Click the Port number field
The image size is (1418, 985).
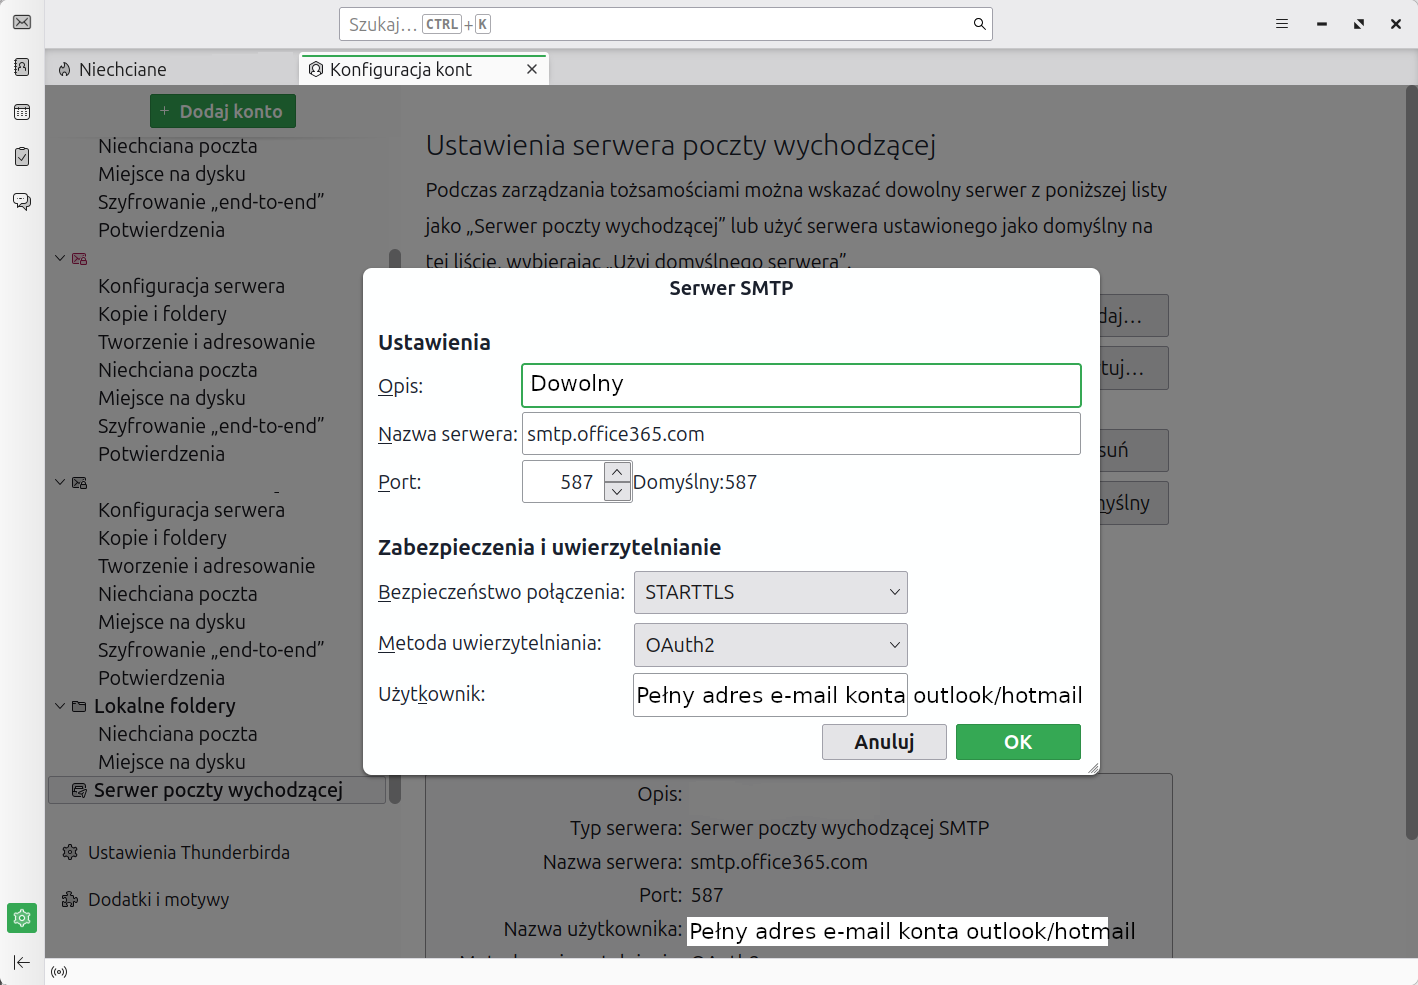click(x=564, y=482)
